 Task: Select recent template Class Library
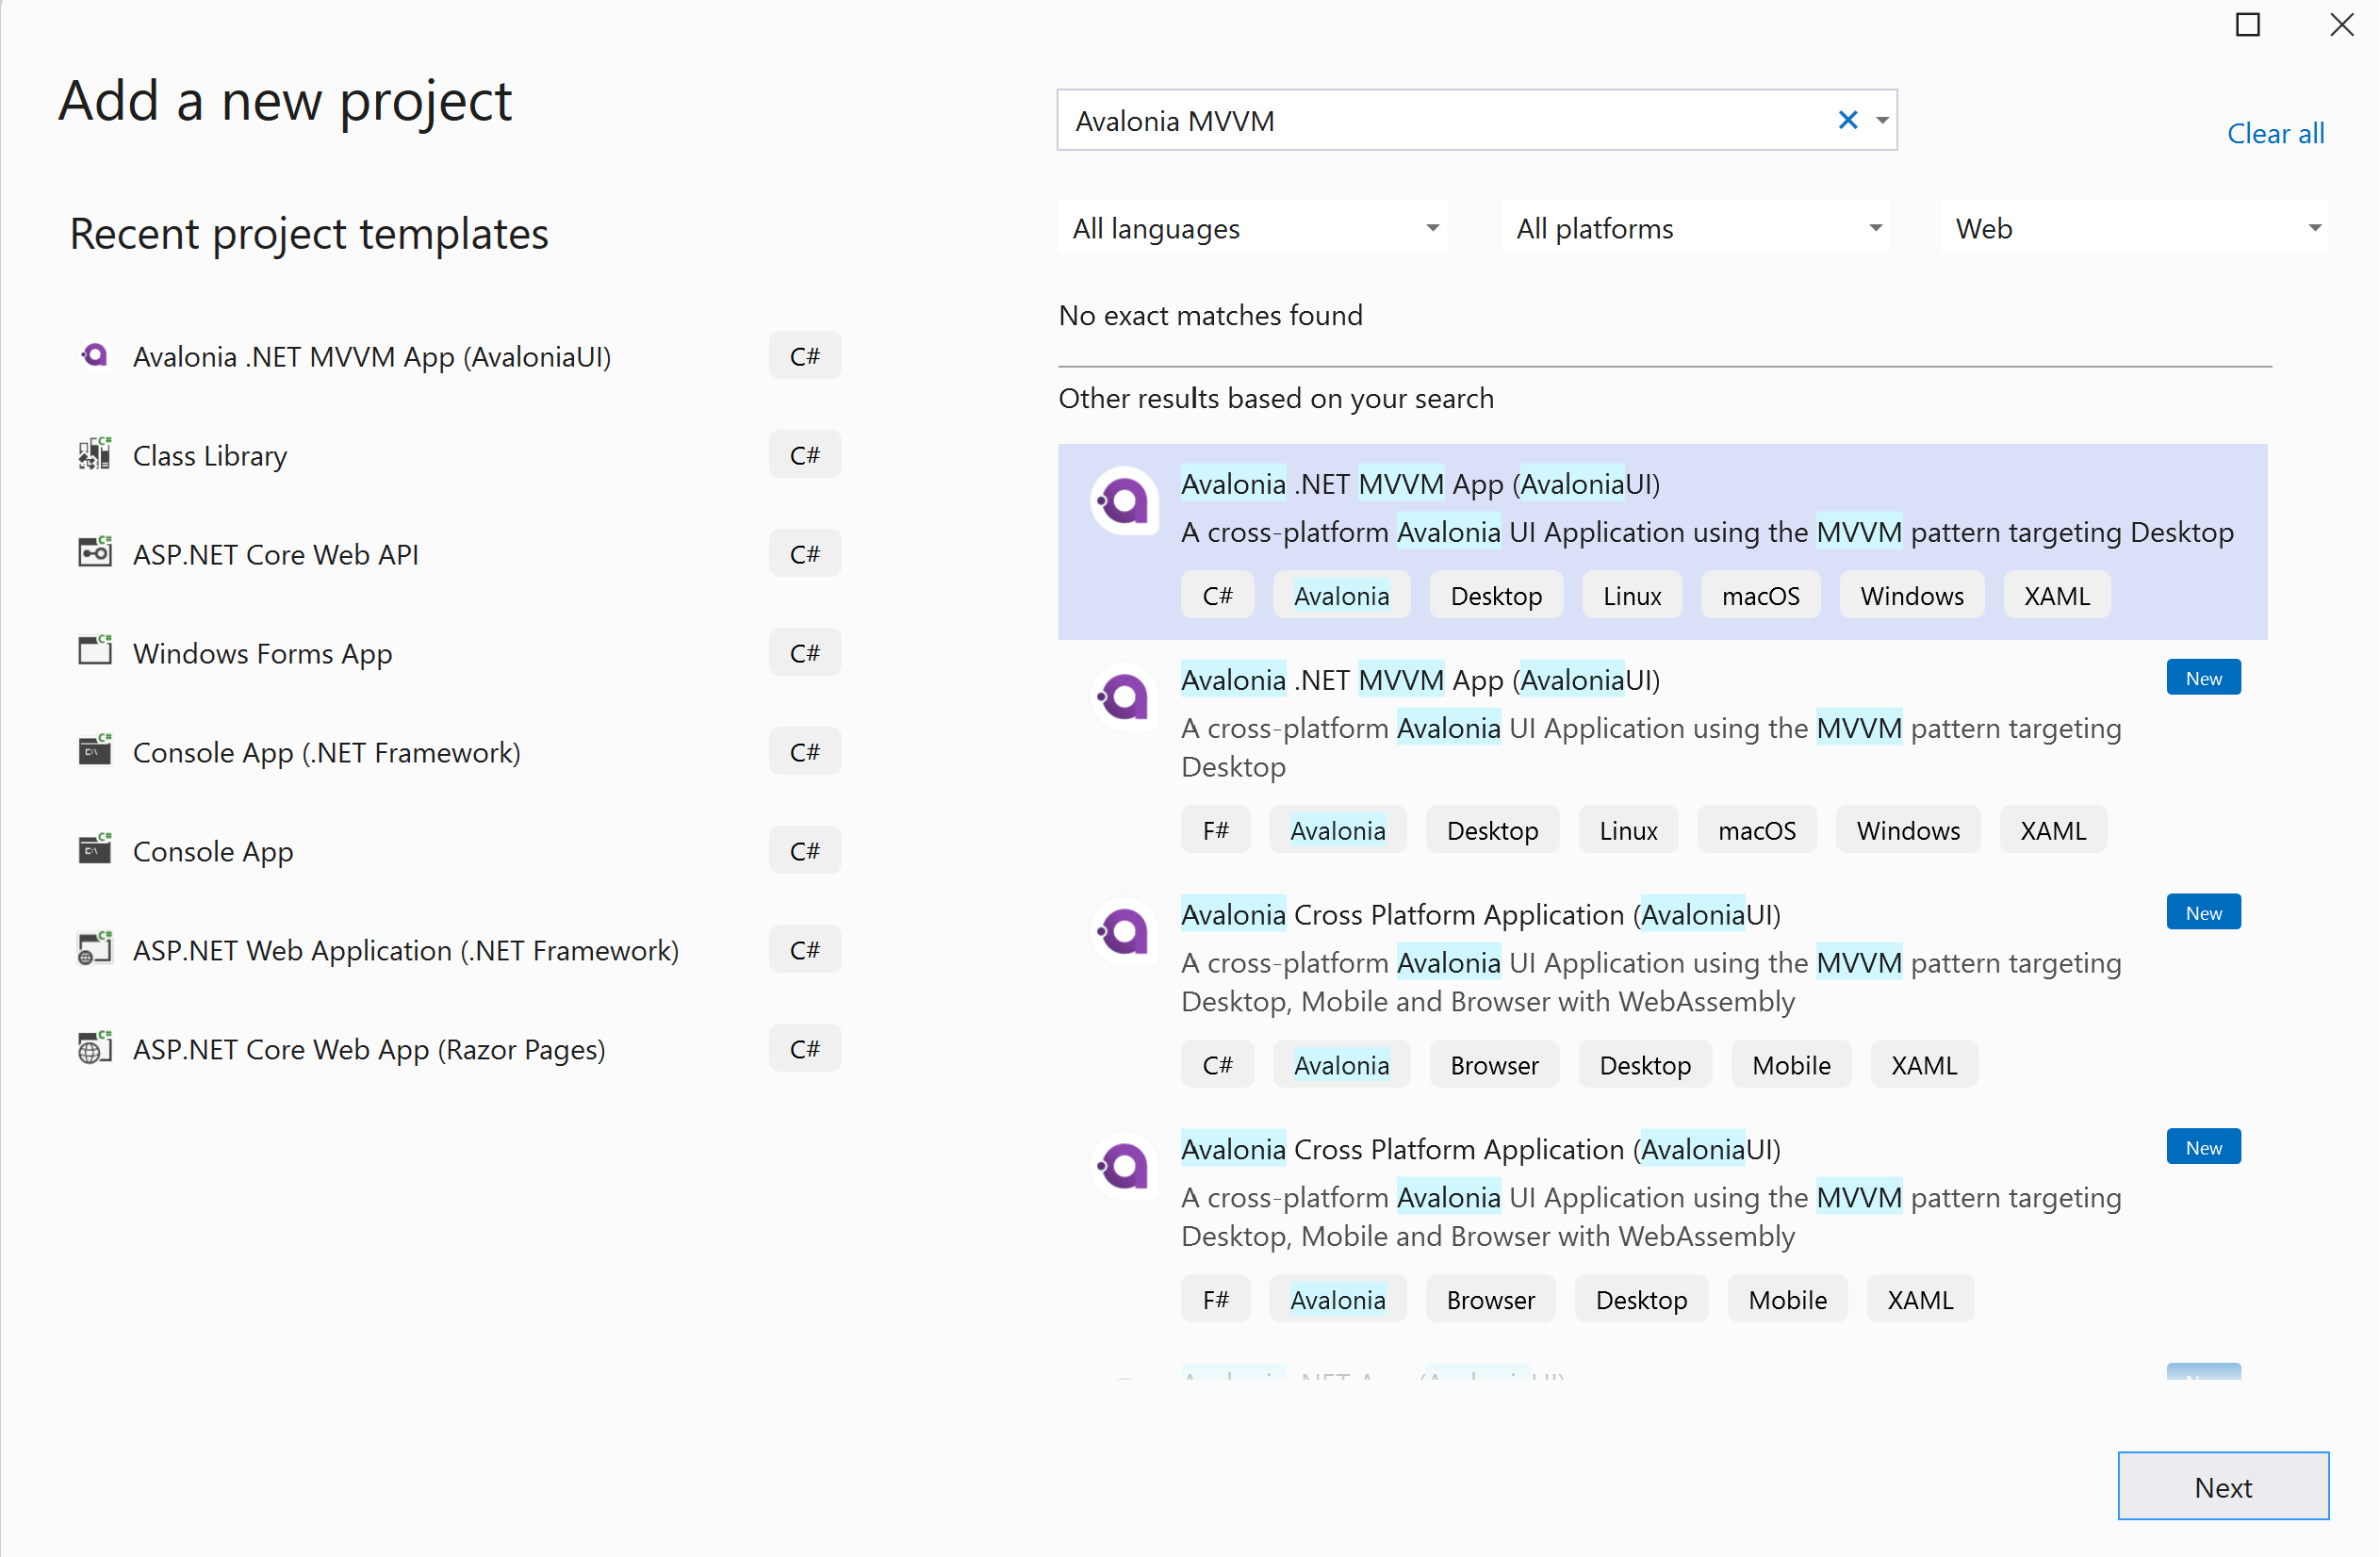pos(458,455)
